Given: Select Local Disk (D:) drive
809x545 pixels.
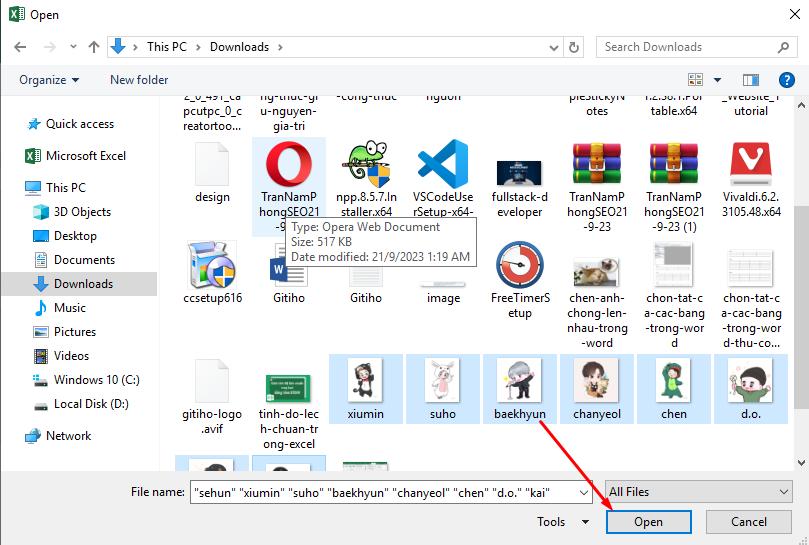Looking at the screenshot, I should point(81,404).
